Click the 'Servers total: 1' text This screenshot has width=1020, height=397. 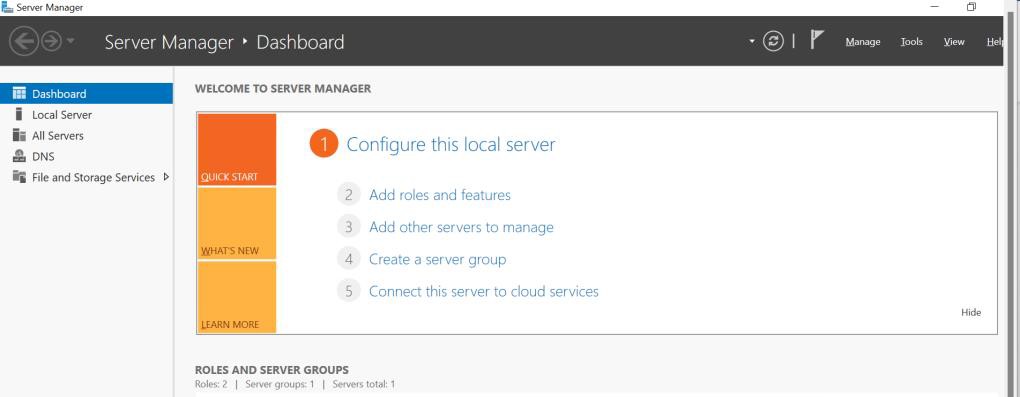click(363, 384)
